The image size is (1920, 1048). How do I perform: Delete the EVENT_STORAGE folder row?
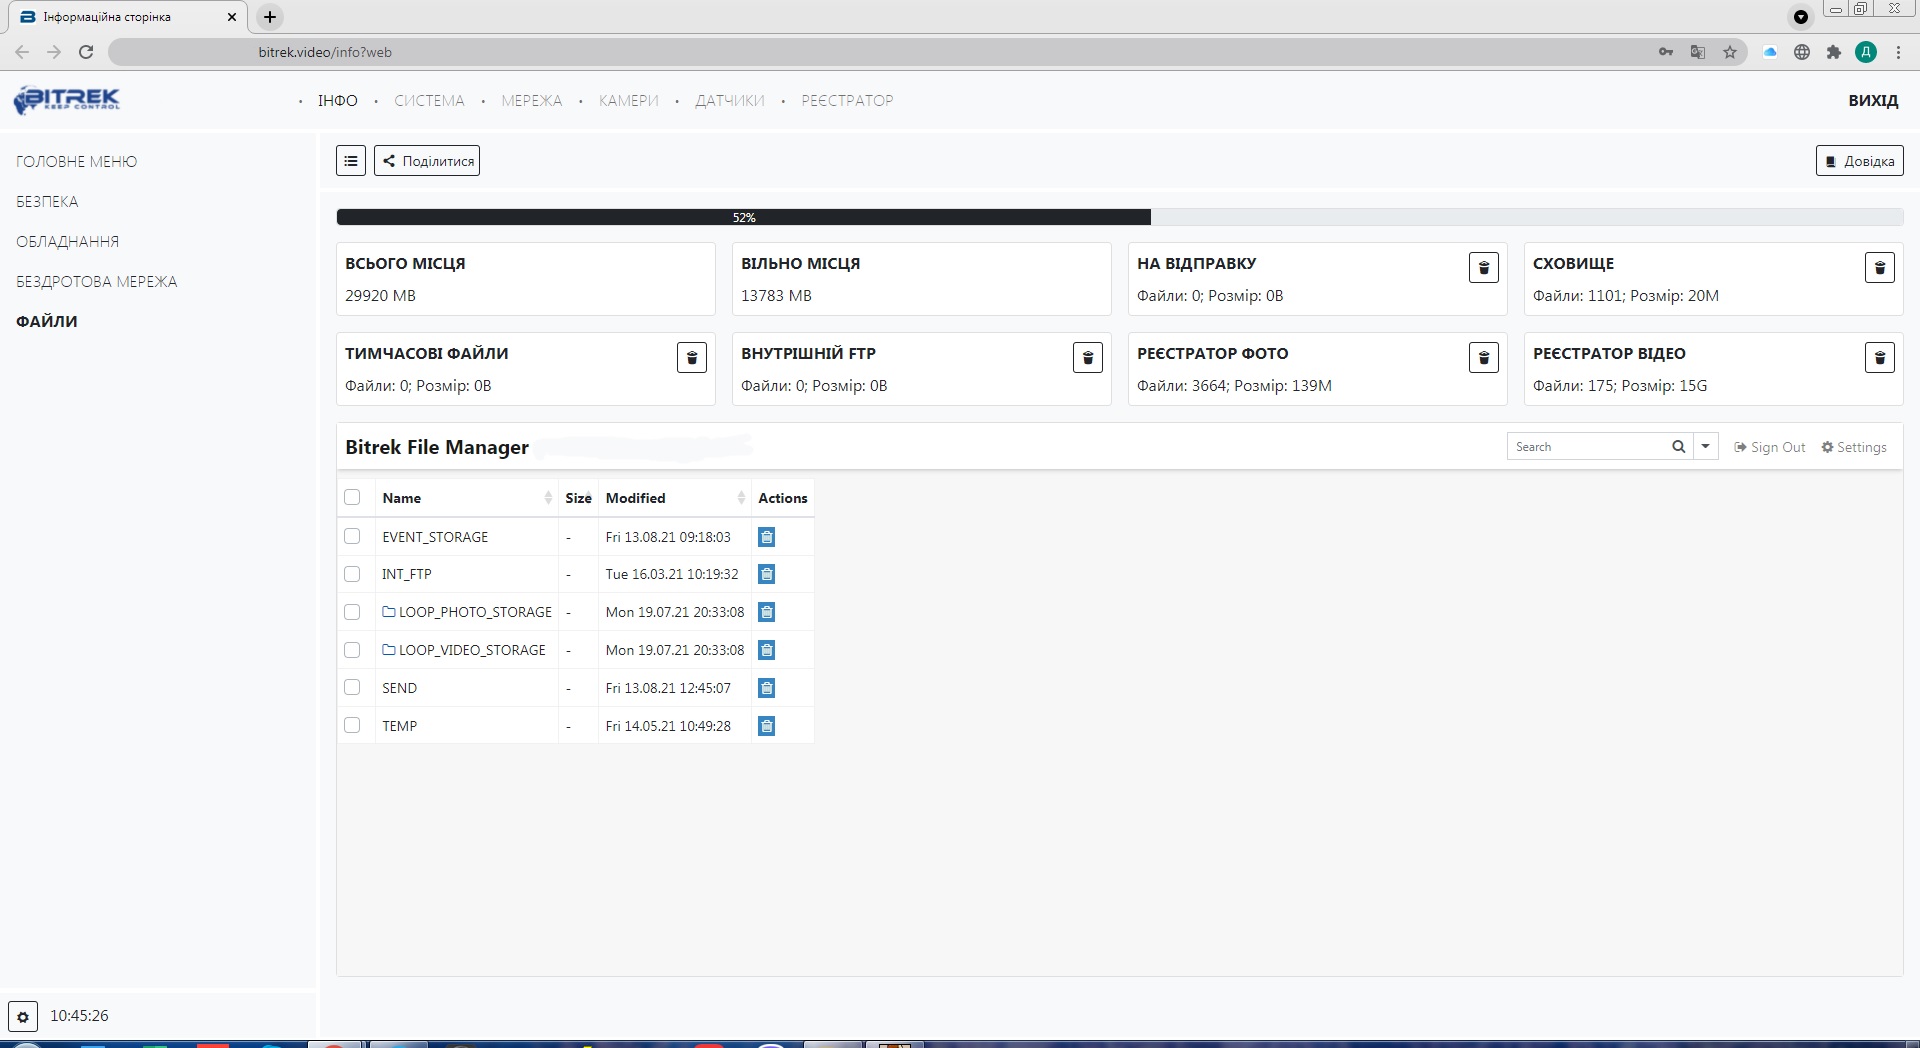[766, 537]
